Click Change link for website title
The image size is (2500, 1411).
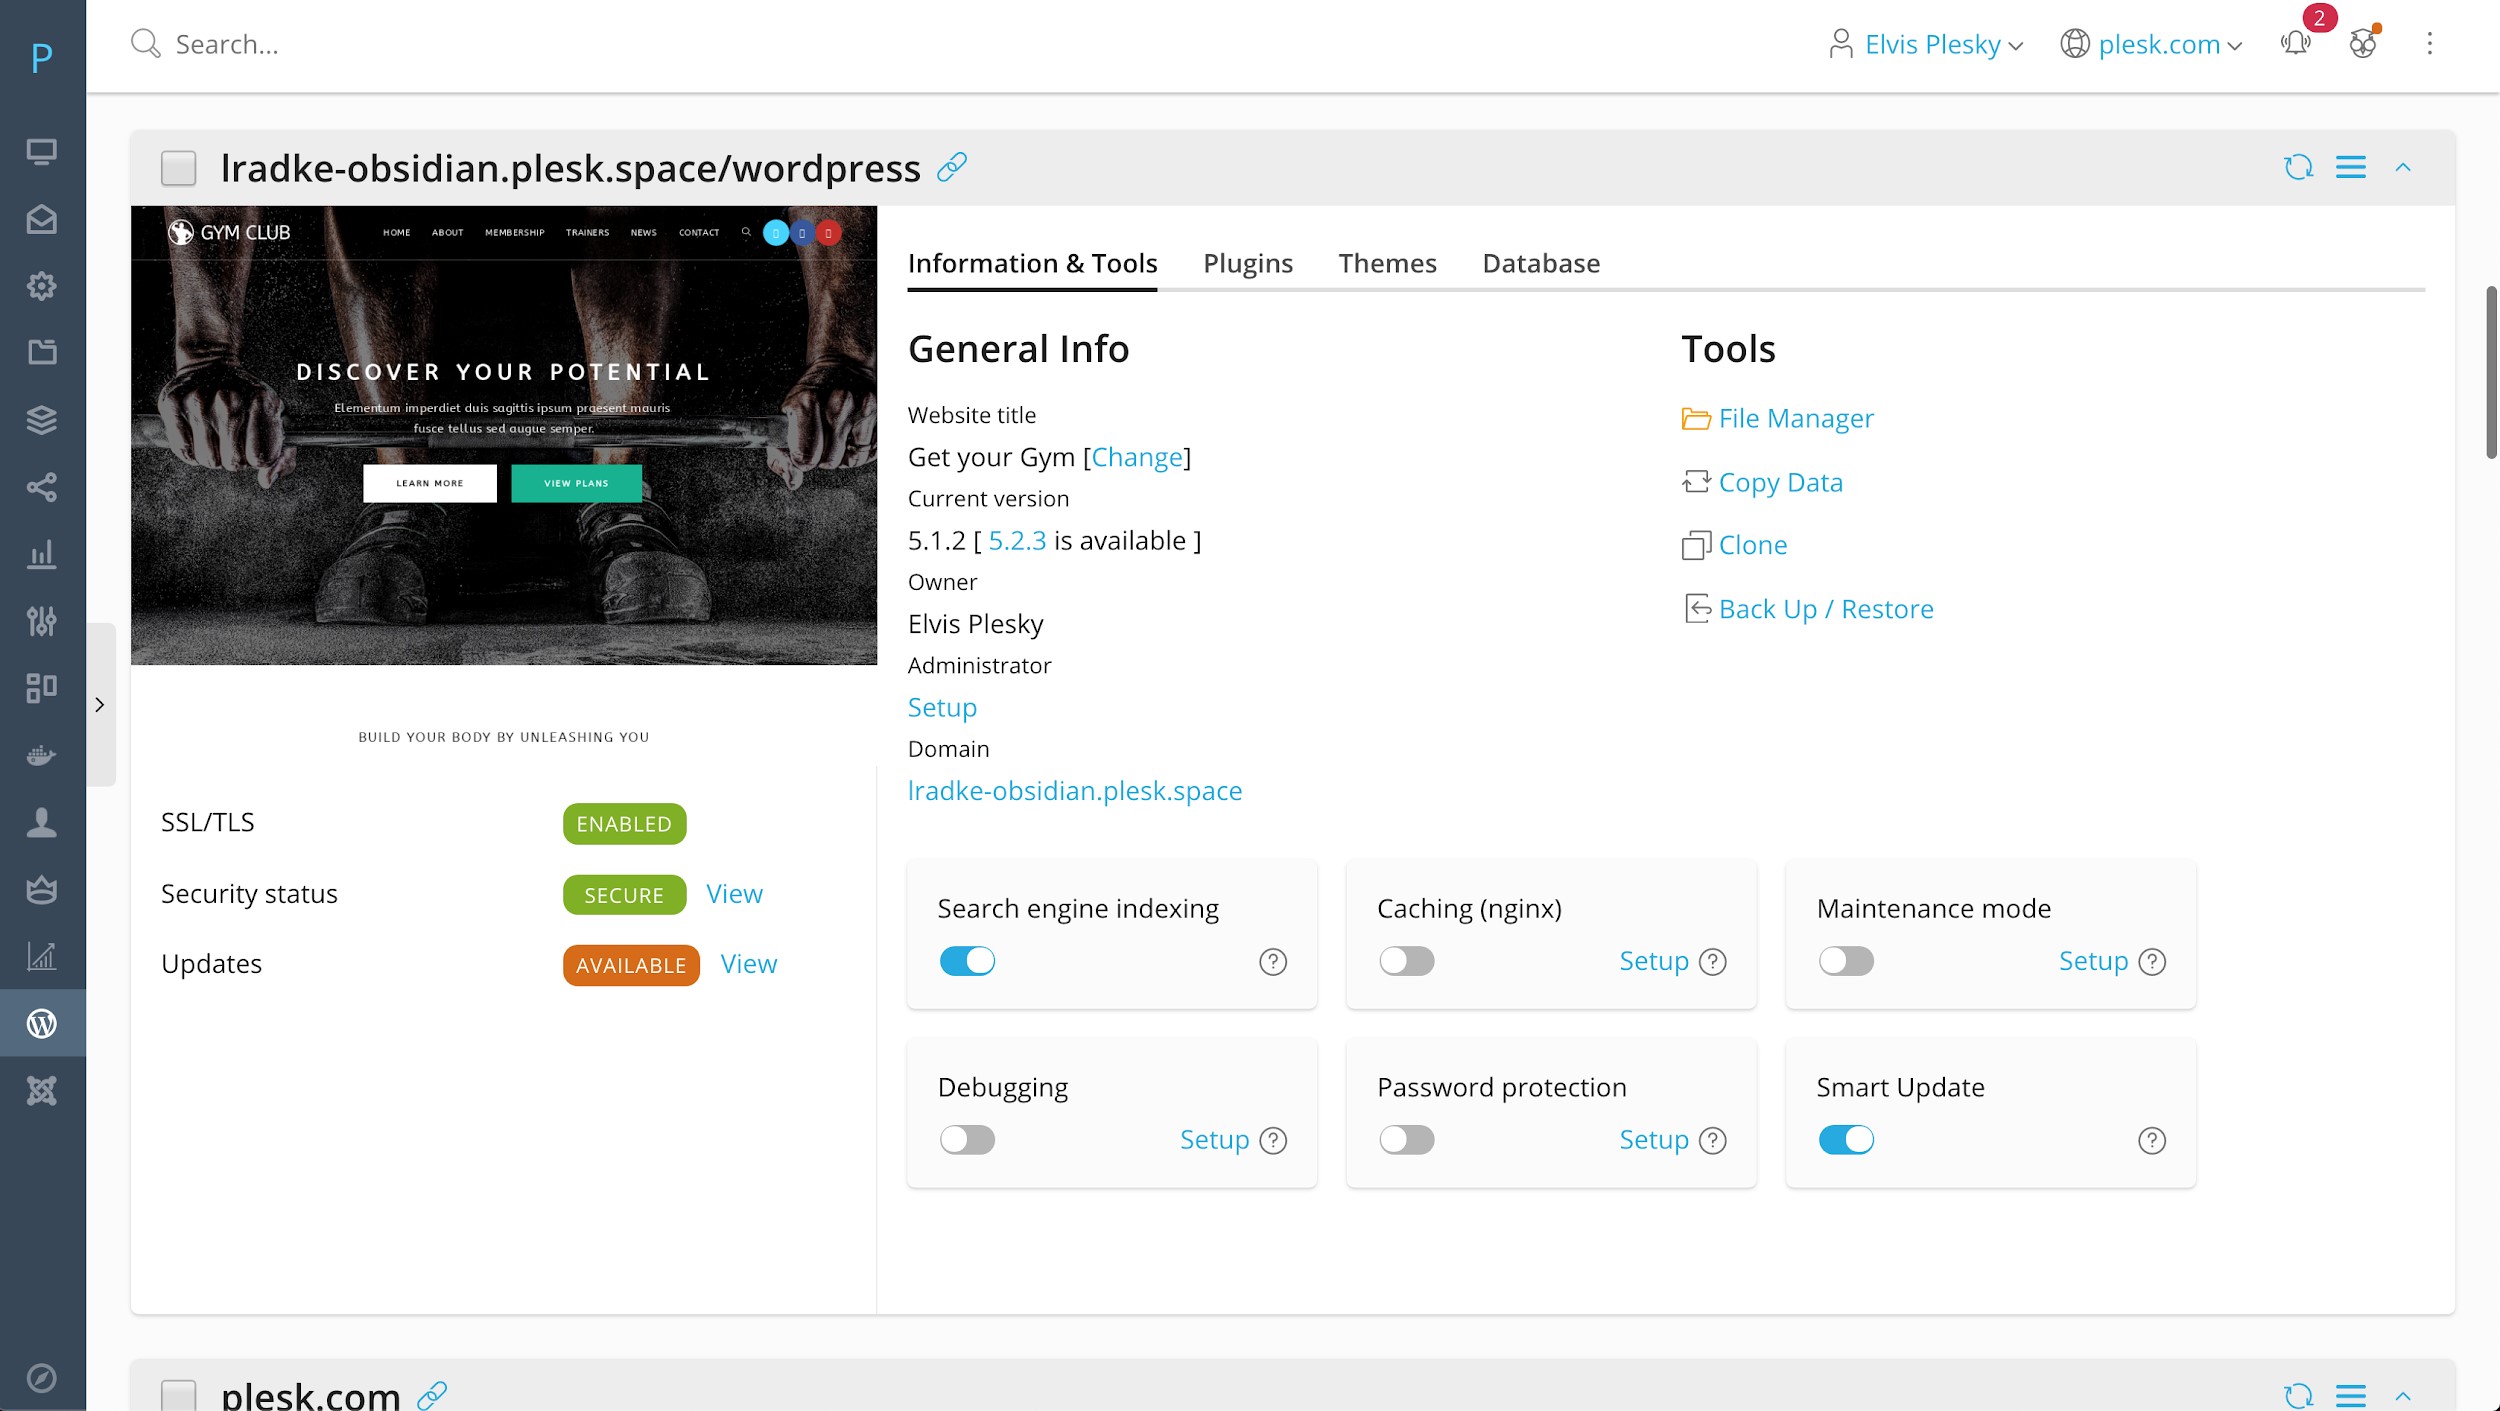[x=1137, y=457]
